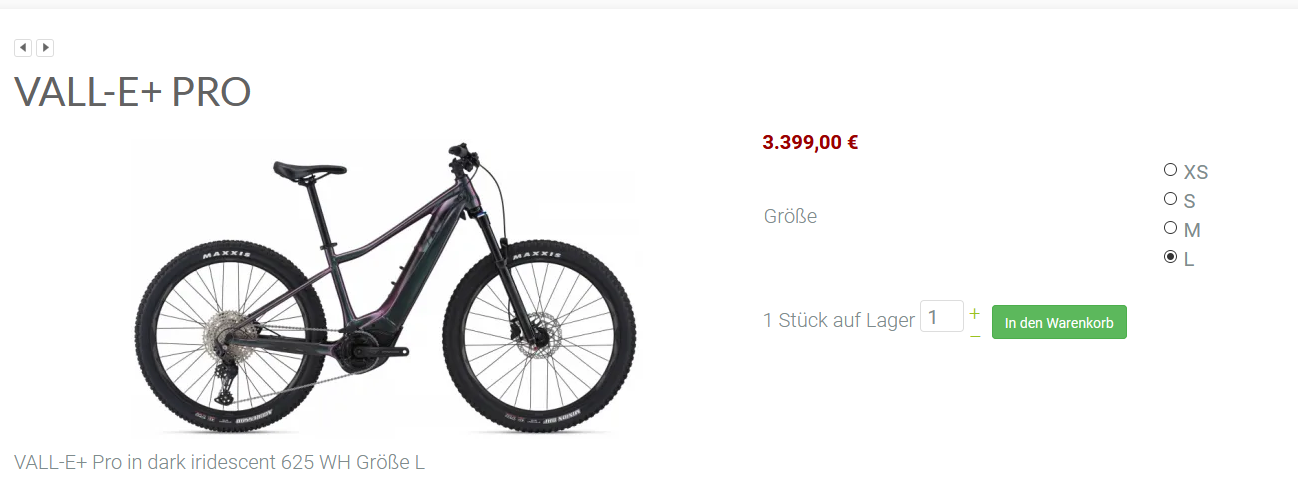Click the L size label text

point(1189,259)
